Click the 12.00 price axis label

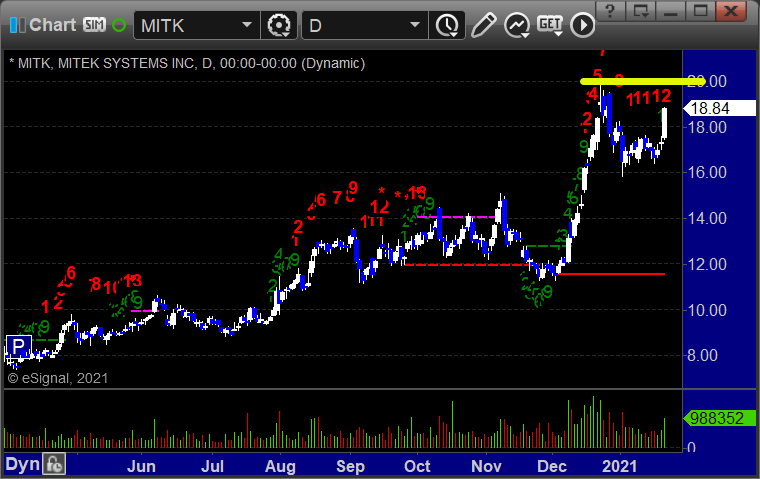(x=707, y=265)
